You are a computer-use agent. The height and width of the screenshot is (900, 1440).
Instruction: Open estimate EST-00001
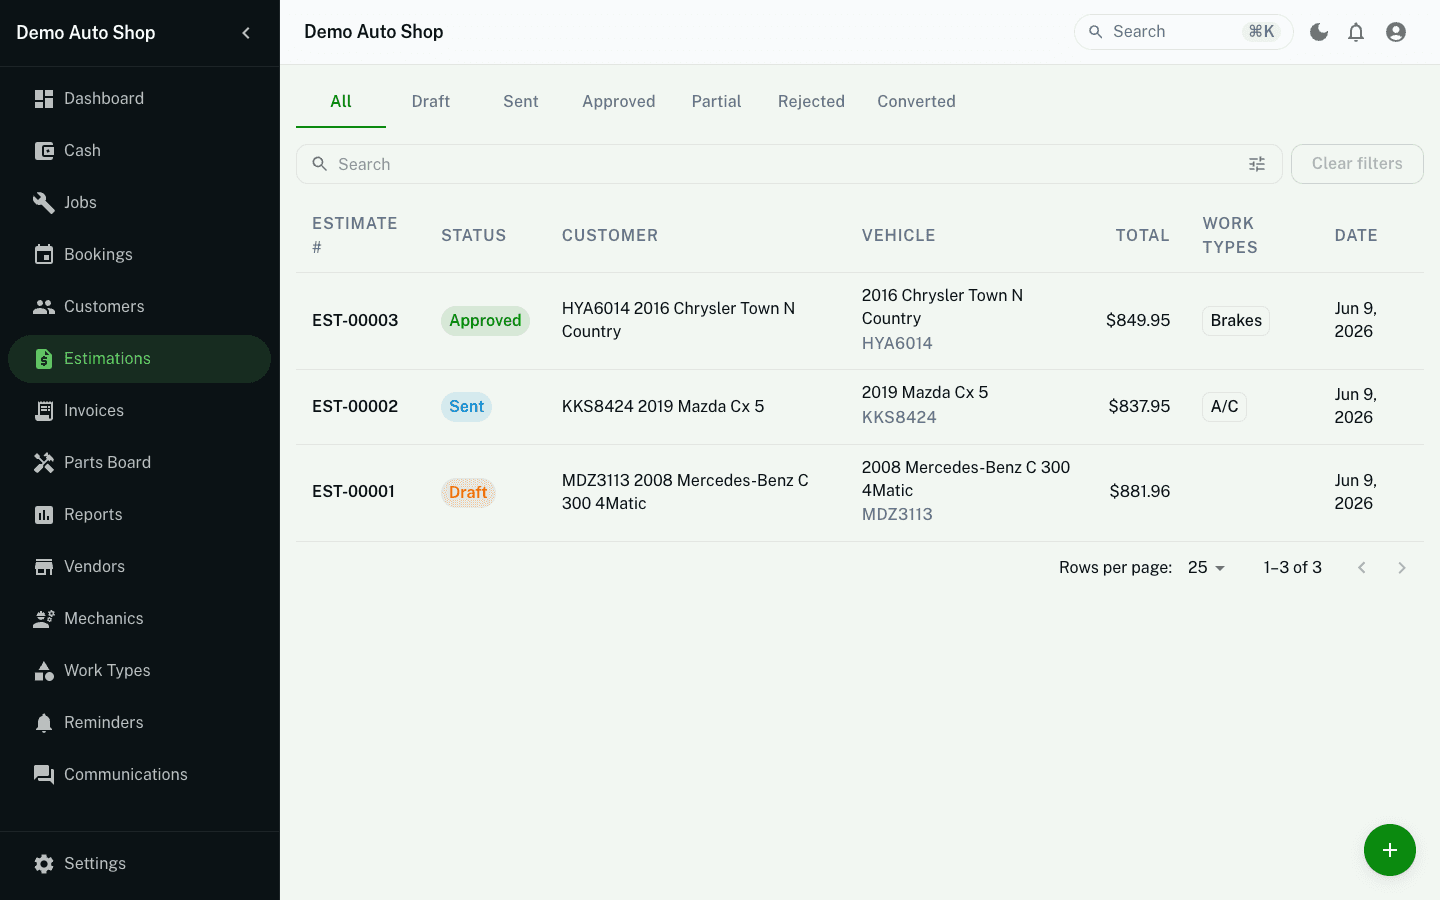pyautogui.click(x=353, y=492)
